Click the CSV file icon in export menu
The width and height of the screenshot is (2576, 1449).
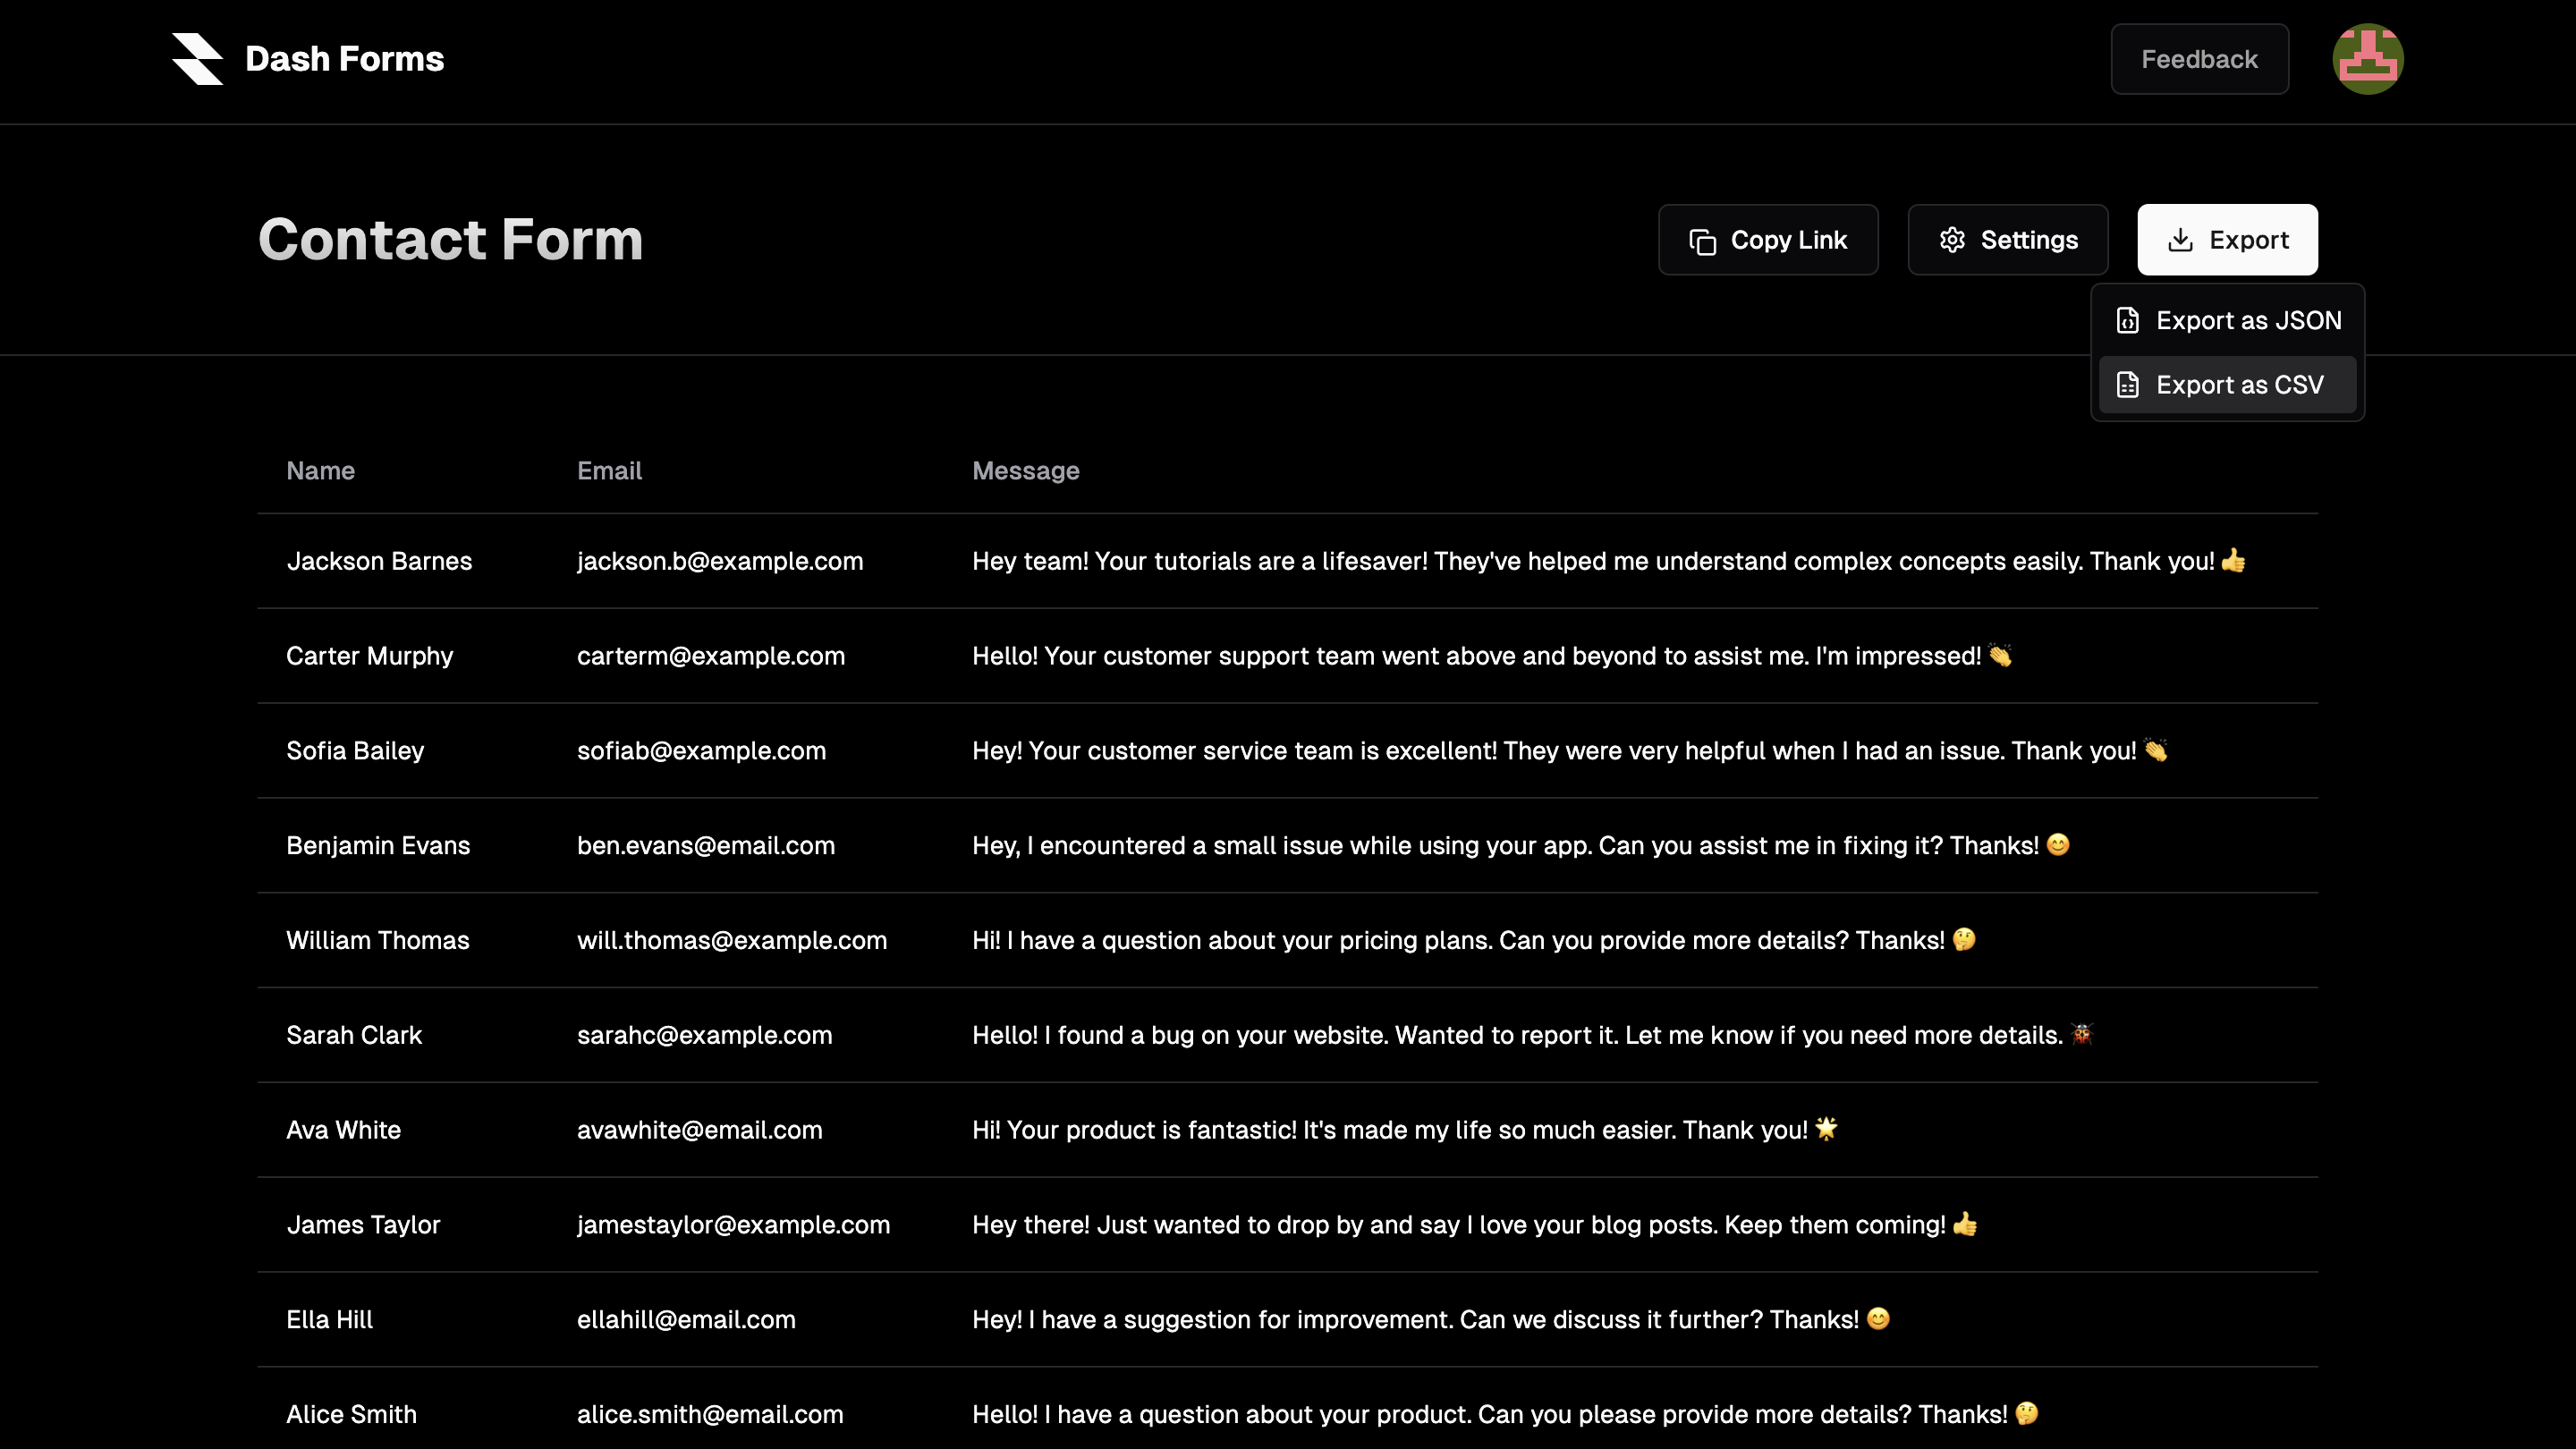pos(2127,385)
